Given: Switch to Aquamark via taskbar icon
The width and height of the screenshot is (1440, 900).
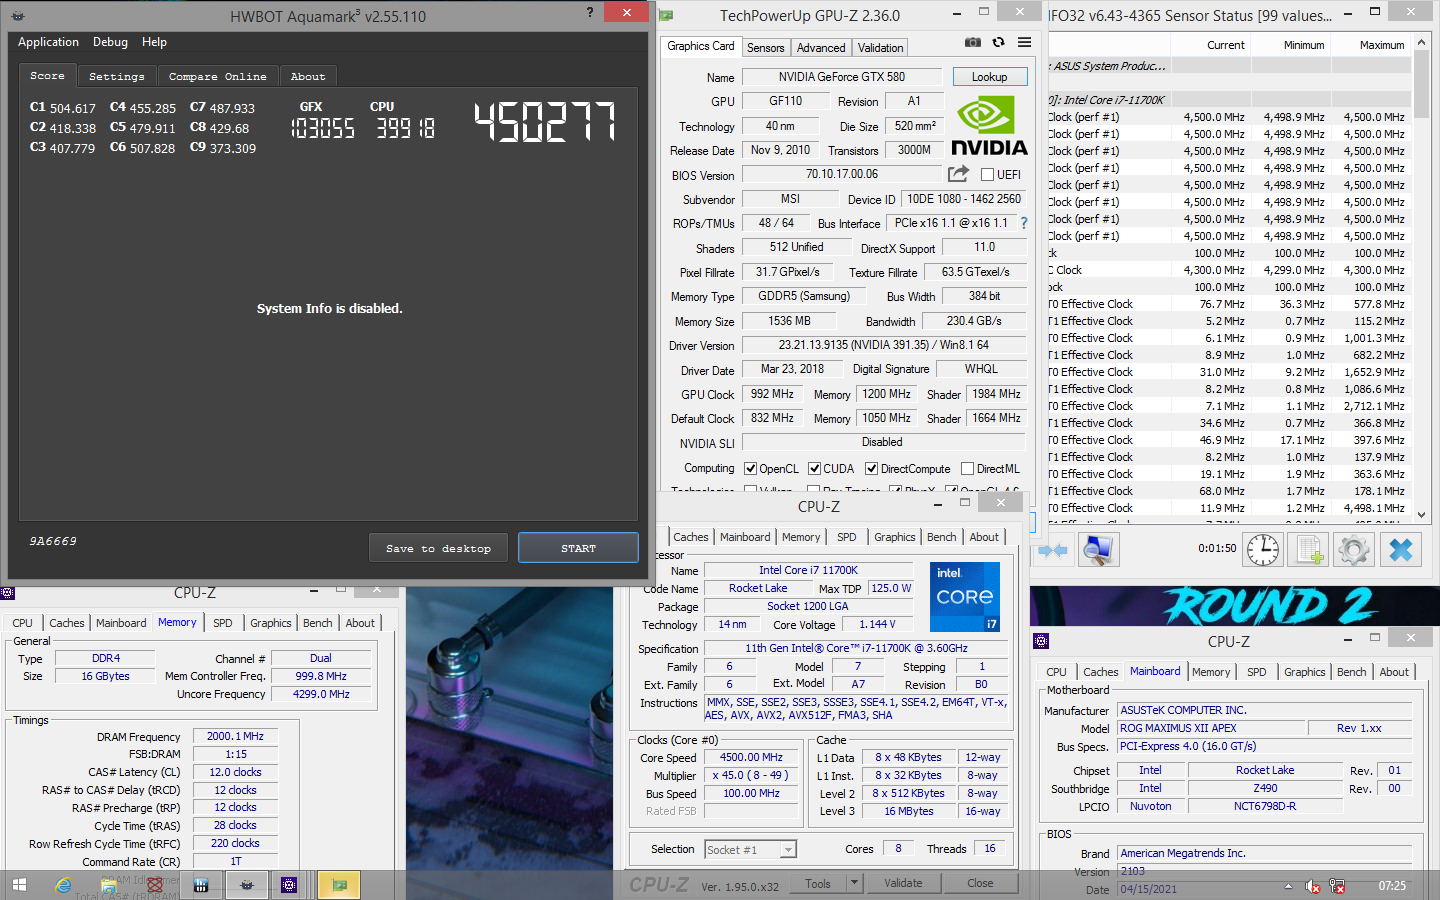Looking at the screenshot, I should (246, 885).
